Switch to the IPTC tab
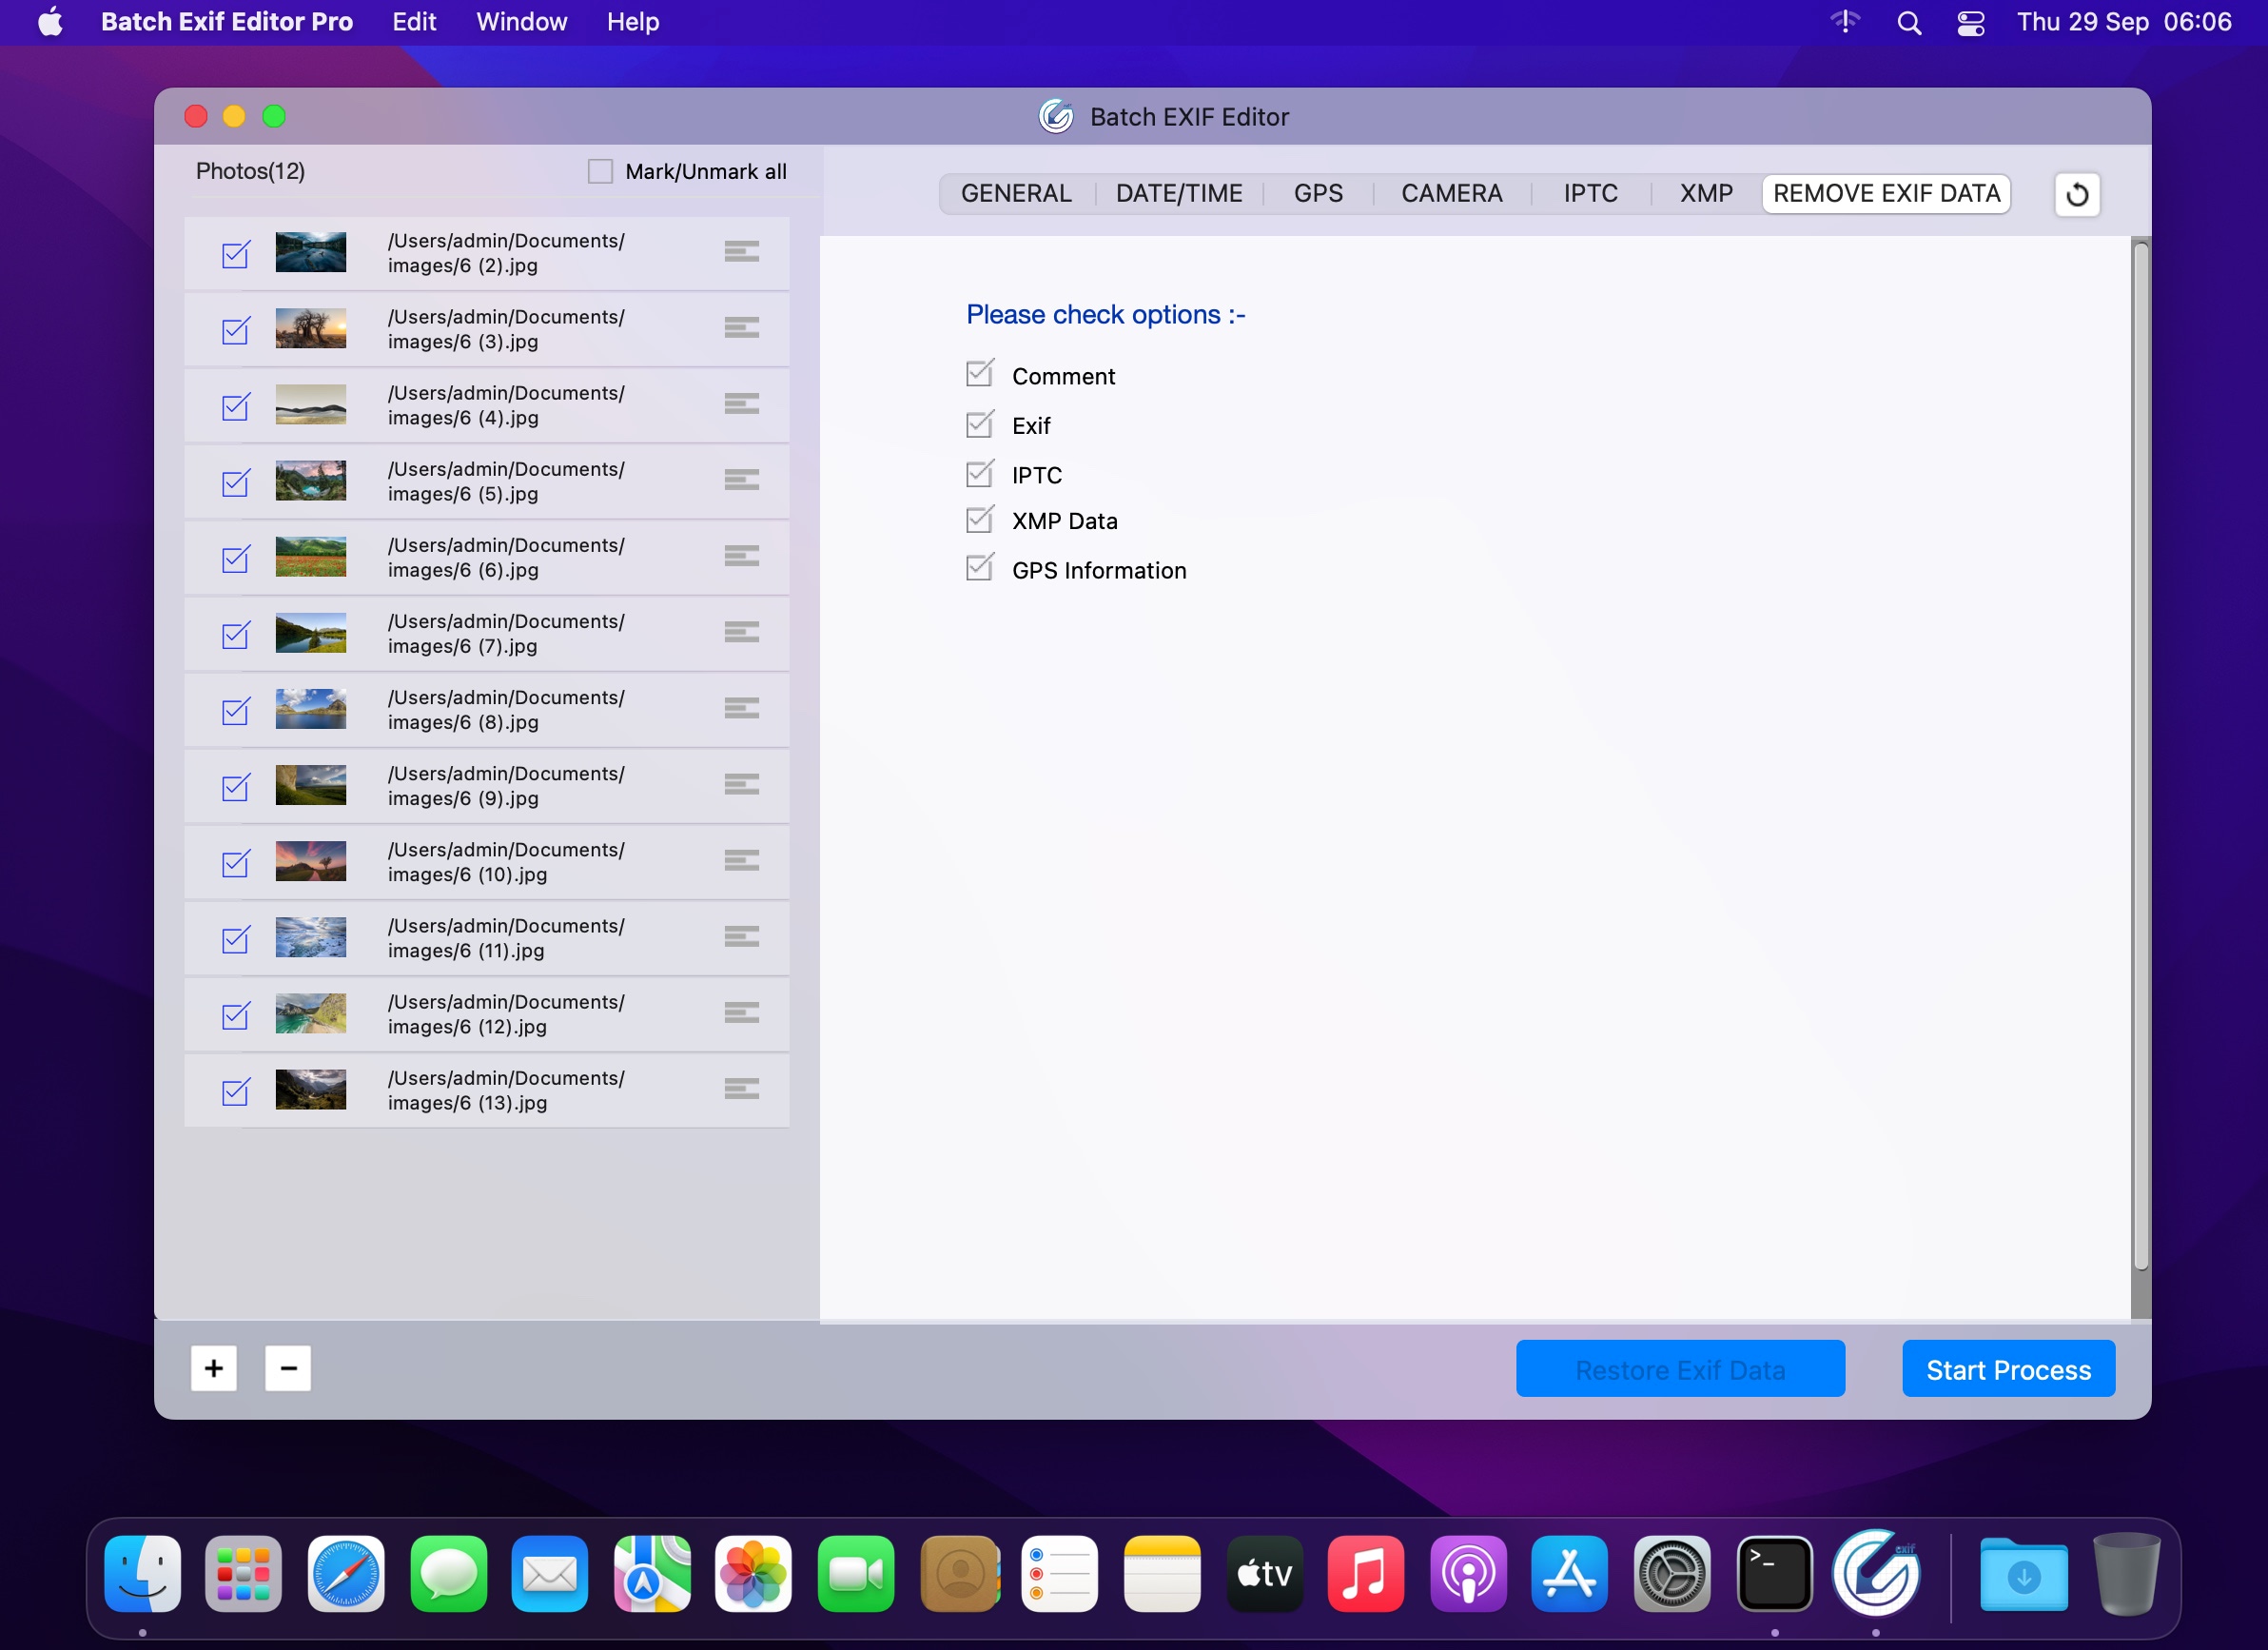The width and height of the screenshot is (2268, 1650). pos(1590,193)
